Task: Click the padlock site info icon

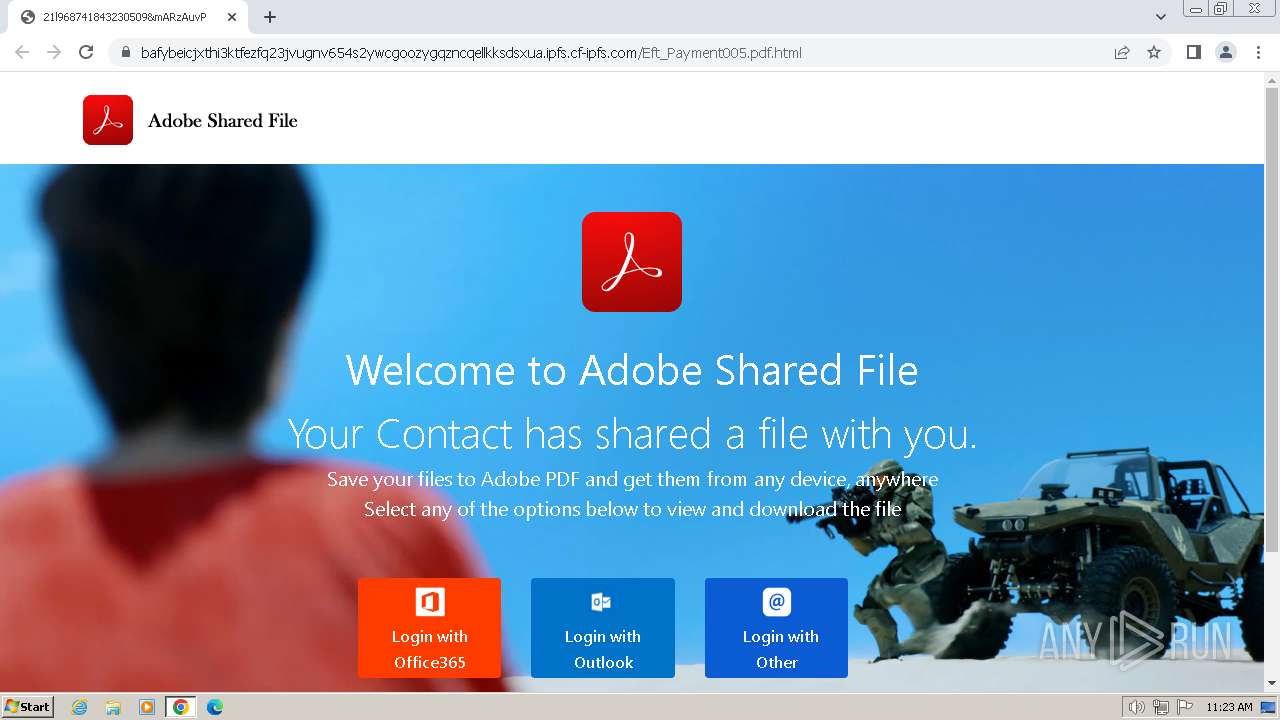Action: [x=125, y=53]
